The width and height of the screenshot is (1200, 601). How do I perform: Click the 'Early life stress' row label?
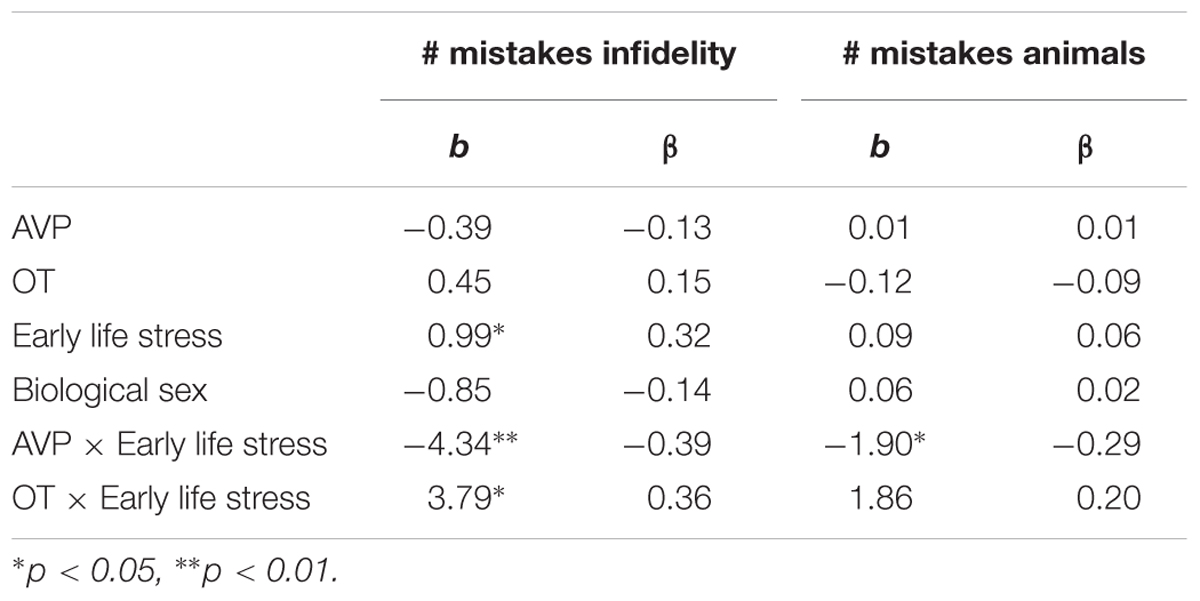(x=117, y=336)
